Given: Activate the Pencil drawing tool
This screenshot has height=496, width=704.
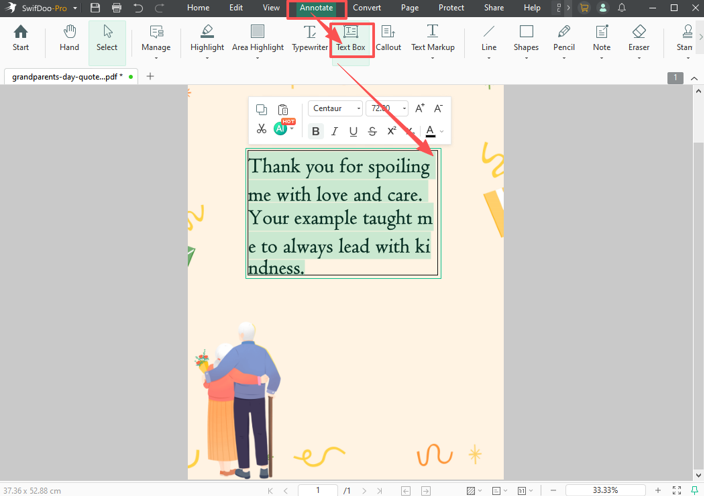Looking at the screenshot, I should coord(564,38).
